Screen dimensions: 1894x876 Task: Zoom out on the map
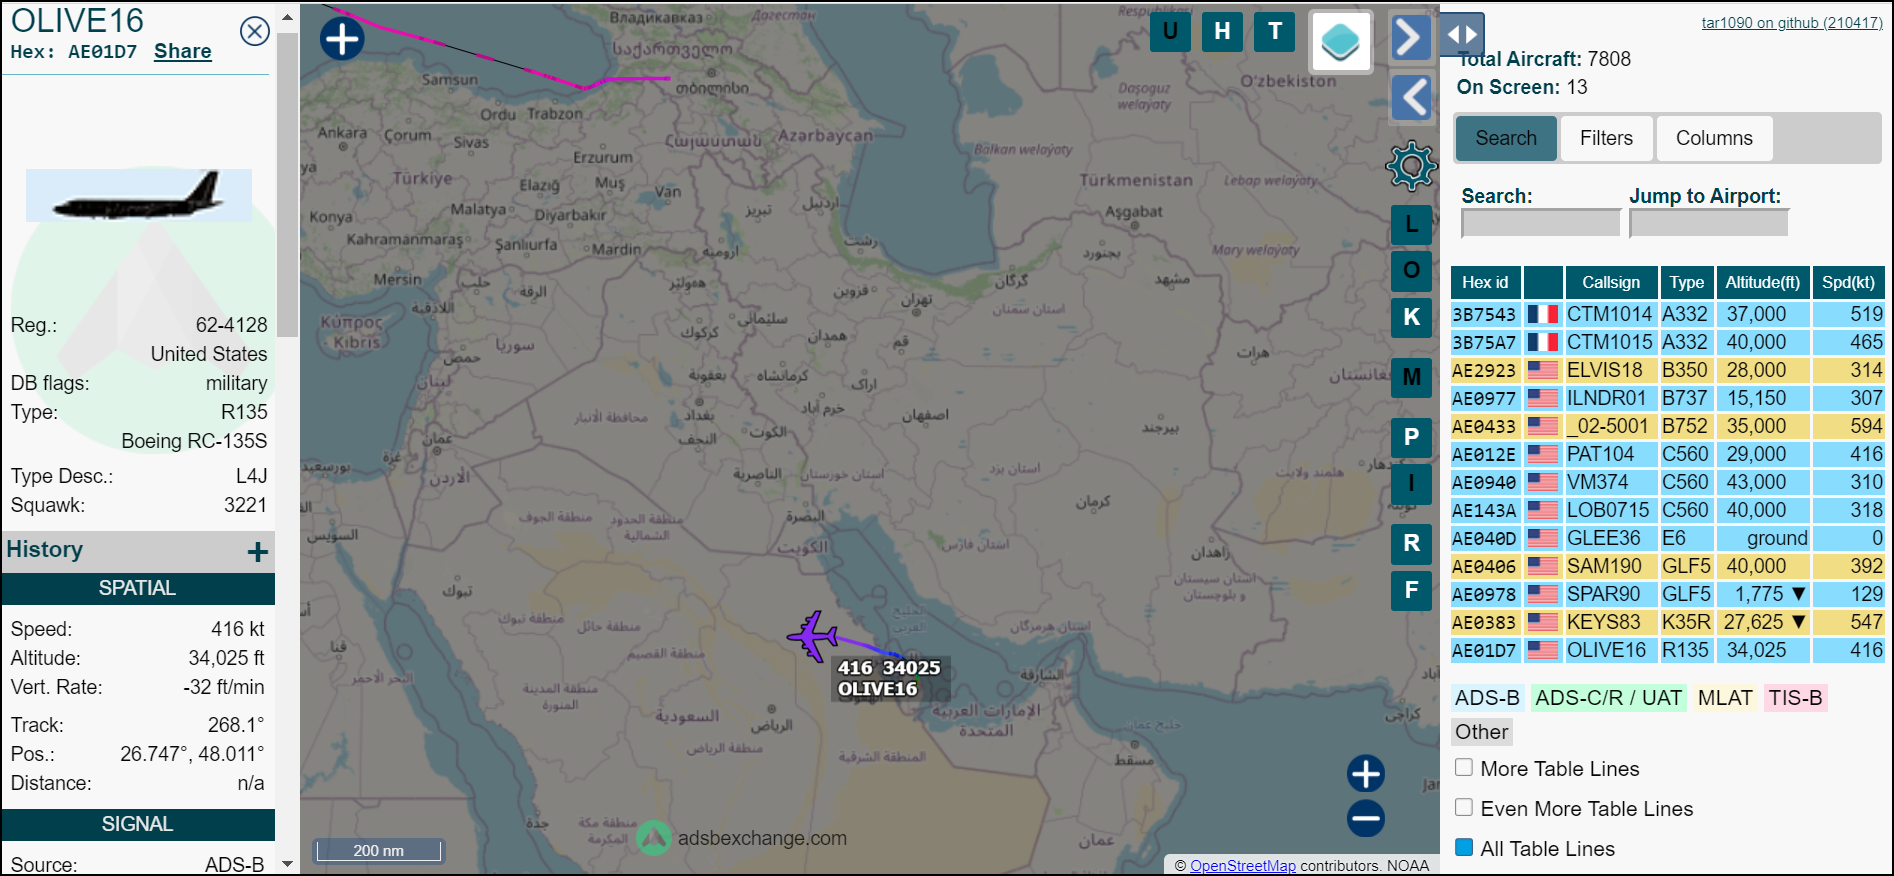click(x=1366, y=818)
